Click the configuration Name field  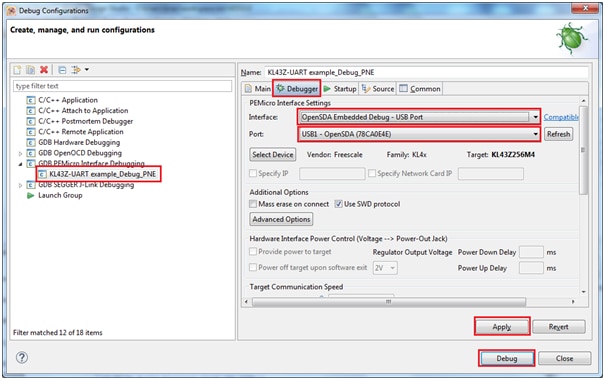pos(426,72)
